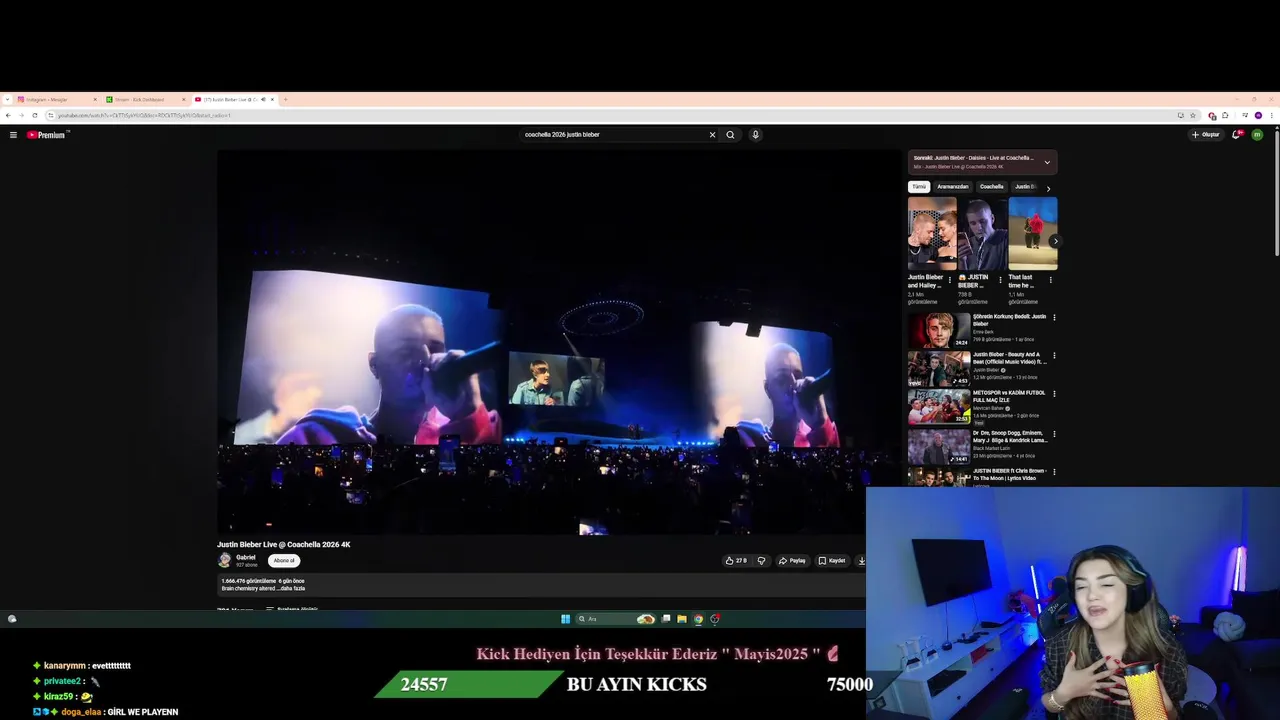Go back in the browser
1280x720 pixels.
pos(8,115)
